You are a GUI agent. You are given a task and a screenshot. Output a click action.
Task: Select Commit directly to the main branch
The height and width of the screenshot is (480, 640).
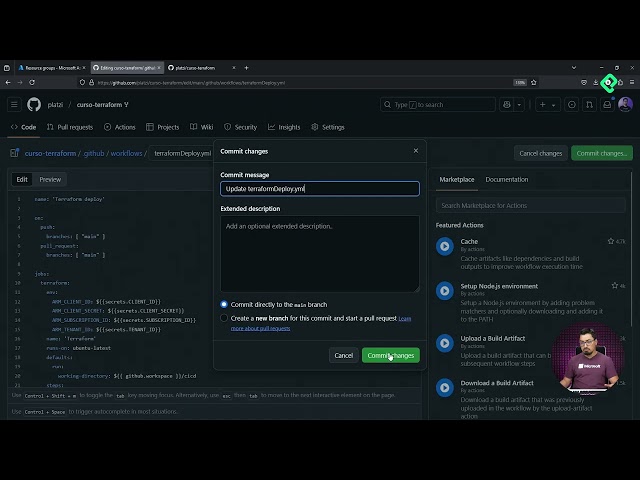click(224, 304)
